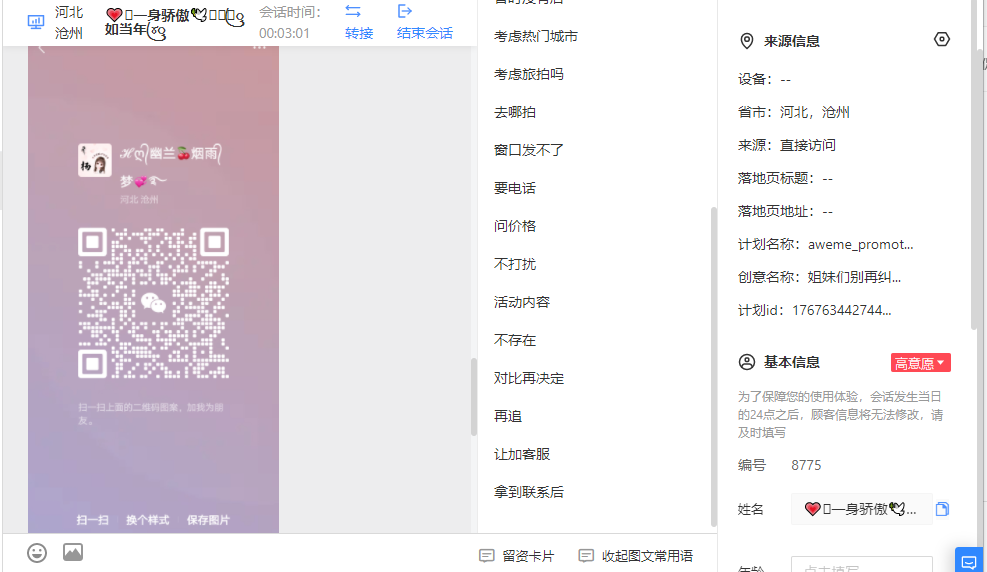This screenshot has width=987, height=572.
Task: Click the partially visible input field below 姓名
Action: [861, 564]
